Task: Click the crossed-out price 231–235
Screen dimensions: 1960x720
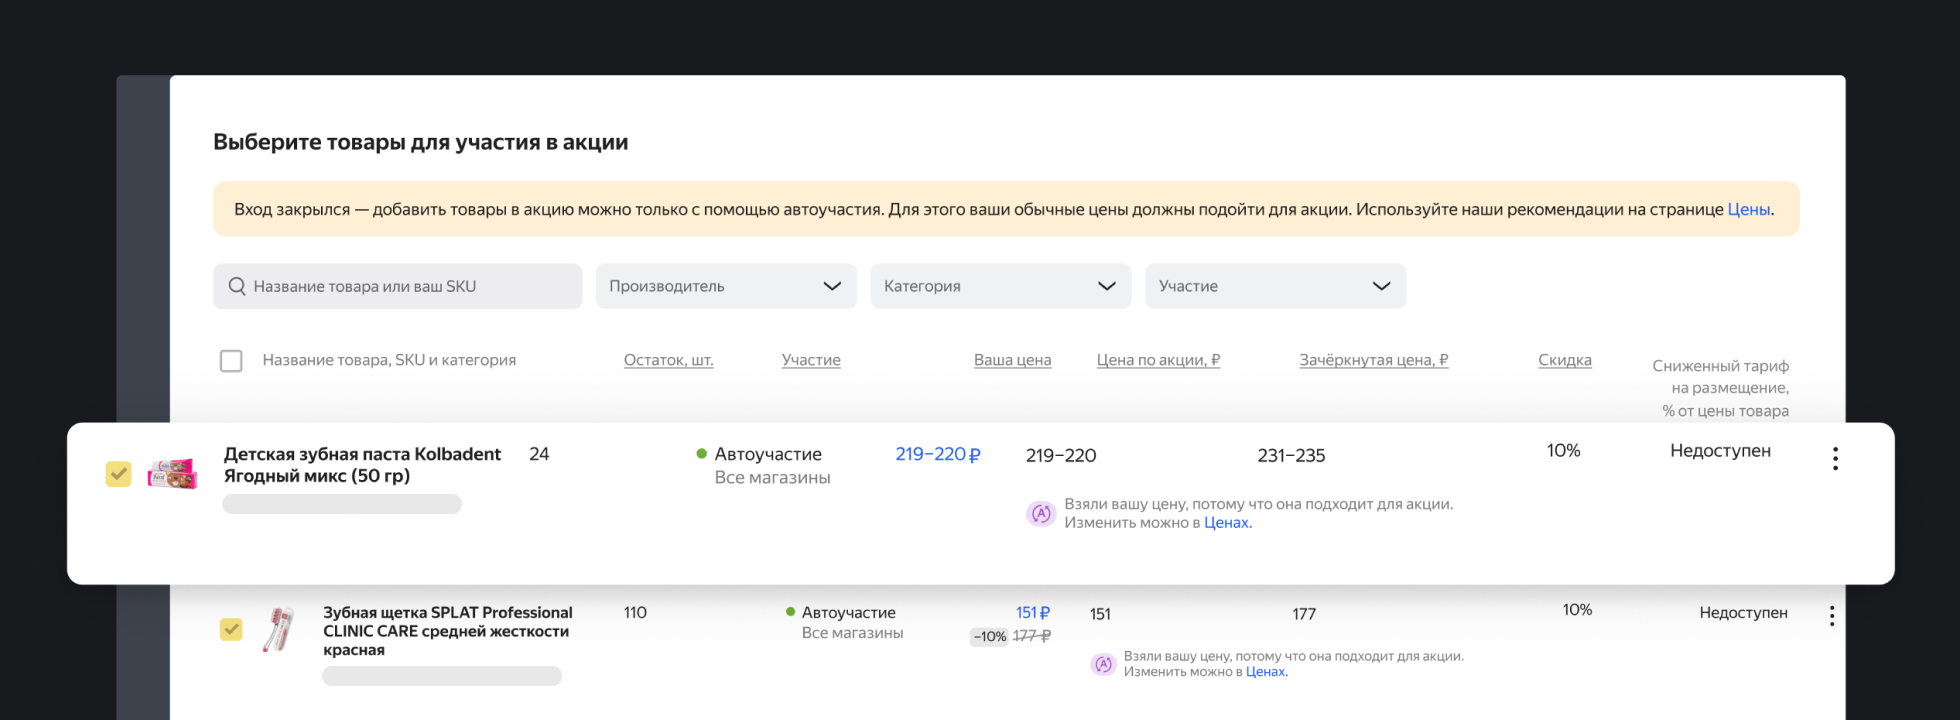Action: point(1291,456)
